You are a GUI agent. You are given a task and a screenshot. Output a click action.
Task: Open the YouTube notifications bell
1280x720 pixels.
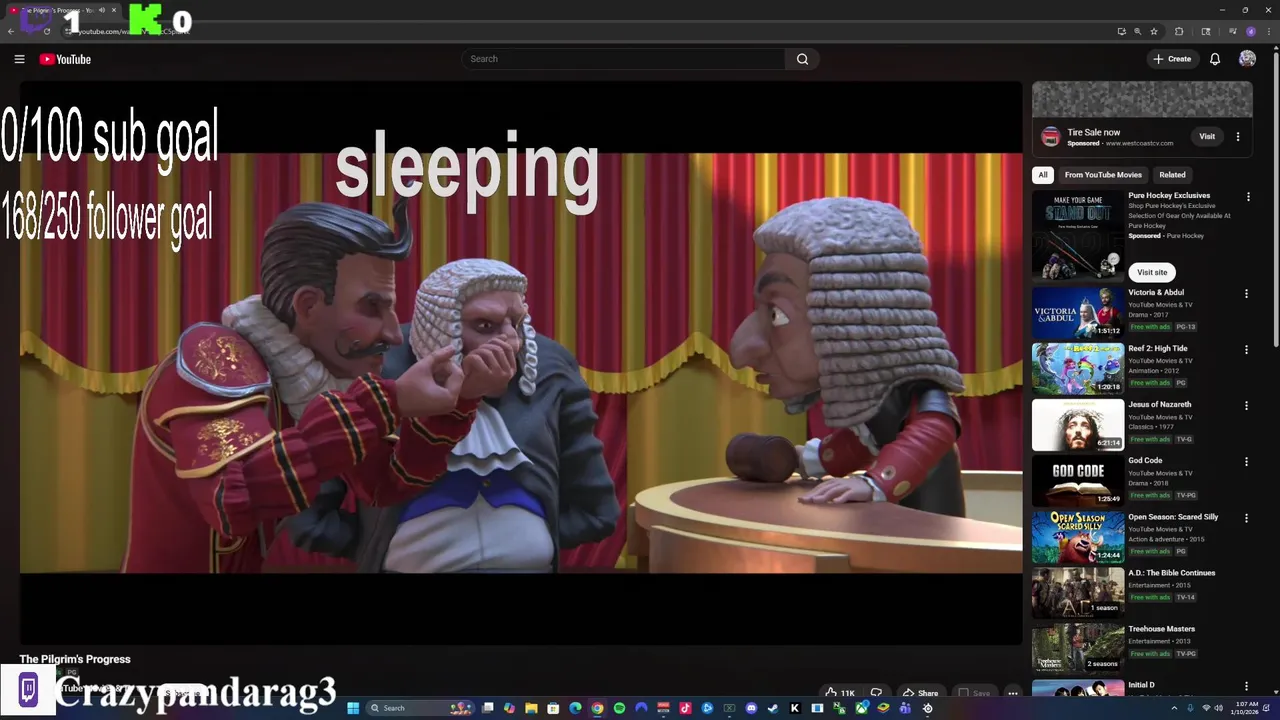point(1215,59)
